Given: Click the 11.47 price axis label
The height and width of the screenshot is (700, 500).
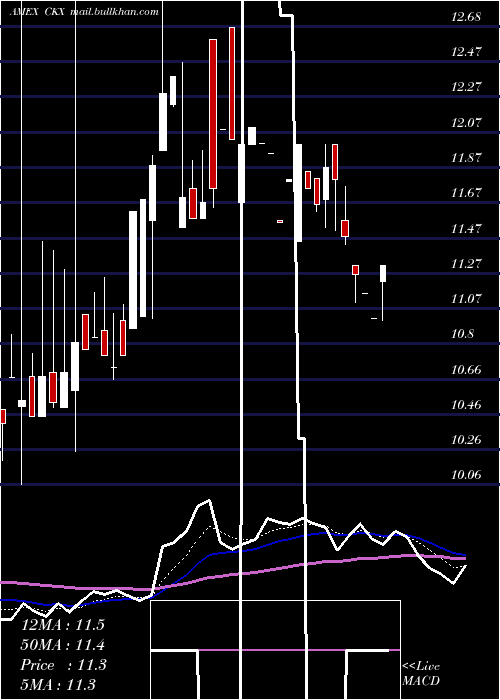Looking at the screenshot, I should coord(466,229).
